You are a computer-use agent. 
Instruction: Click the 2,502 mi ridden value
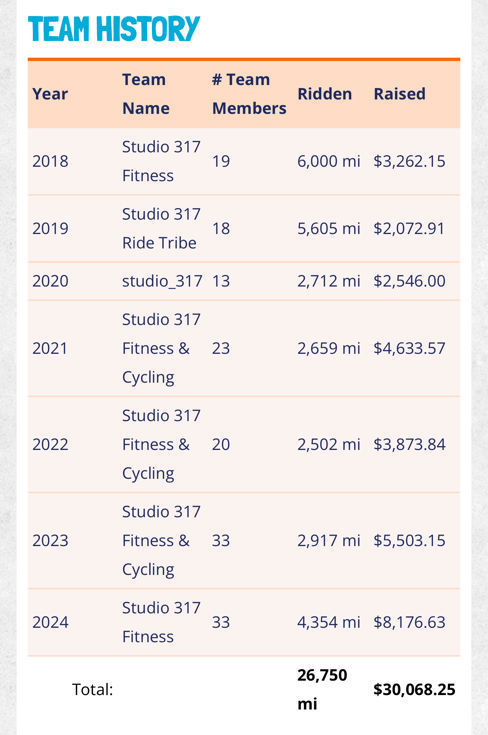(x=329, y=444)
